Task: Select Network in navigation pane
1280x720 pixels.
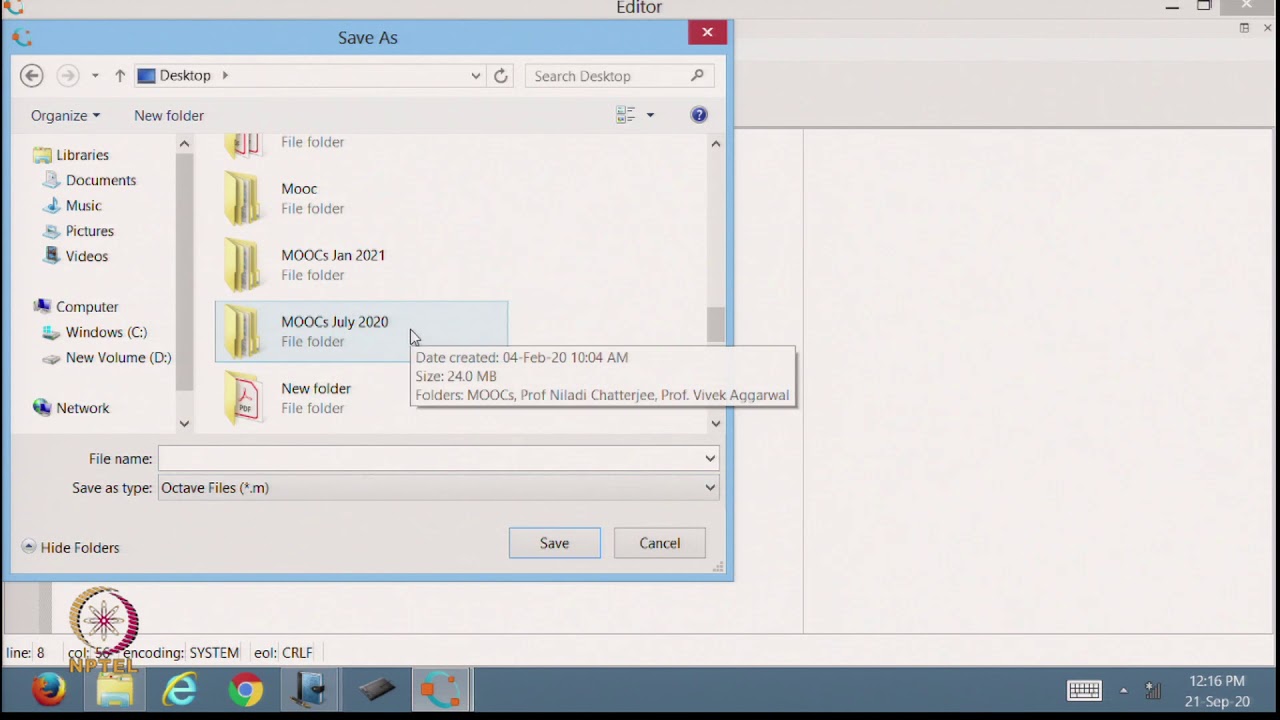Action: click(x=82, y=408)
